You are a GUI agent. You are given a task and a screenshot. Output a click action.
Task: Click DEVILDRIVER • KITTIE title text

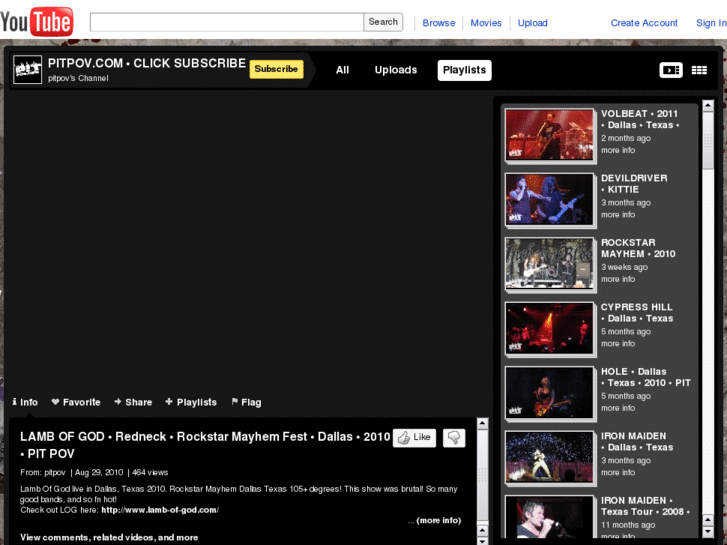634,184
